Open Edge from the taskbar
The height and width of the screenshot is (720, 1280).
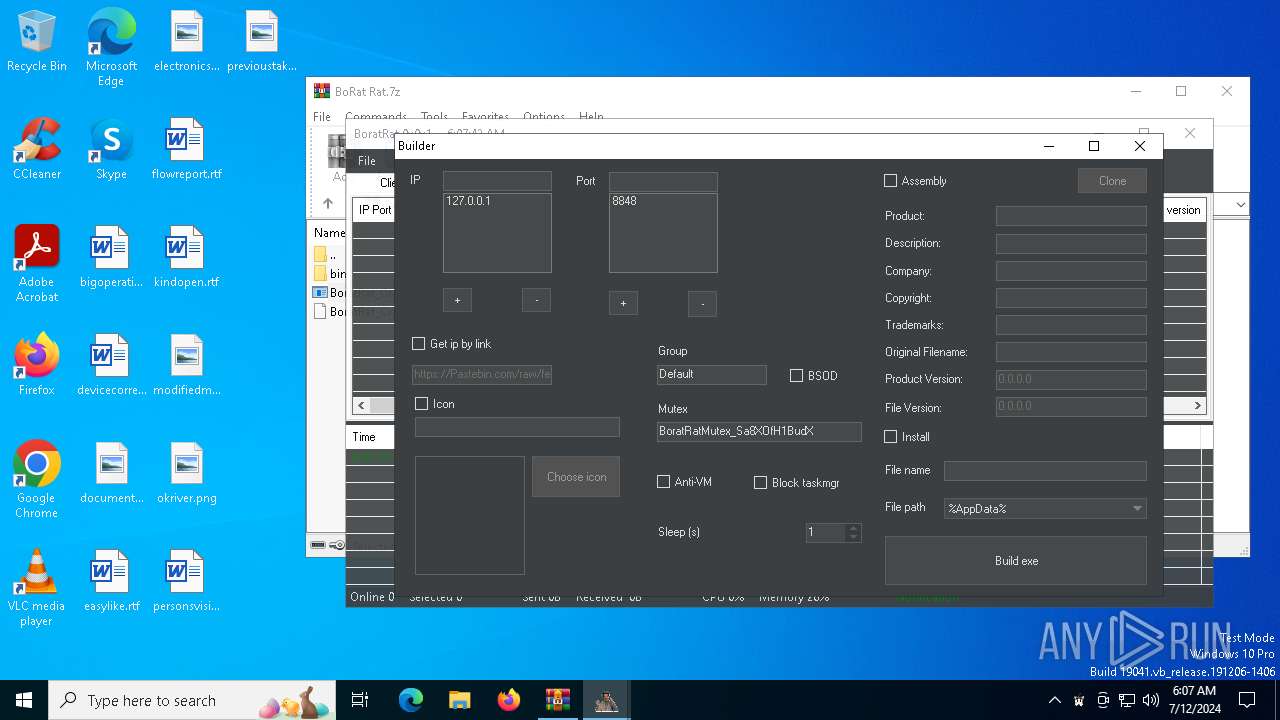click(411, 700)
